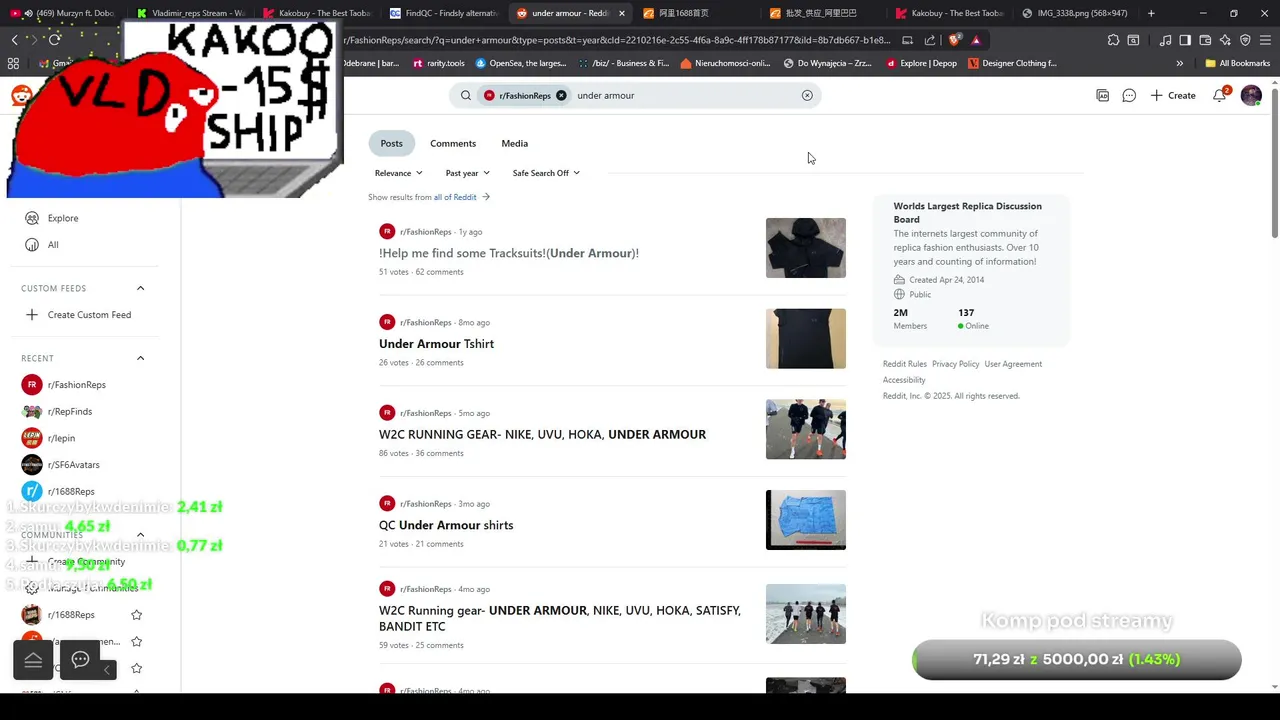Reload the page with the refresh icon
The width and height of the screenshot is (1280, 720).
(54, 40)
